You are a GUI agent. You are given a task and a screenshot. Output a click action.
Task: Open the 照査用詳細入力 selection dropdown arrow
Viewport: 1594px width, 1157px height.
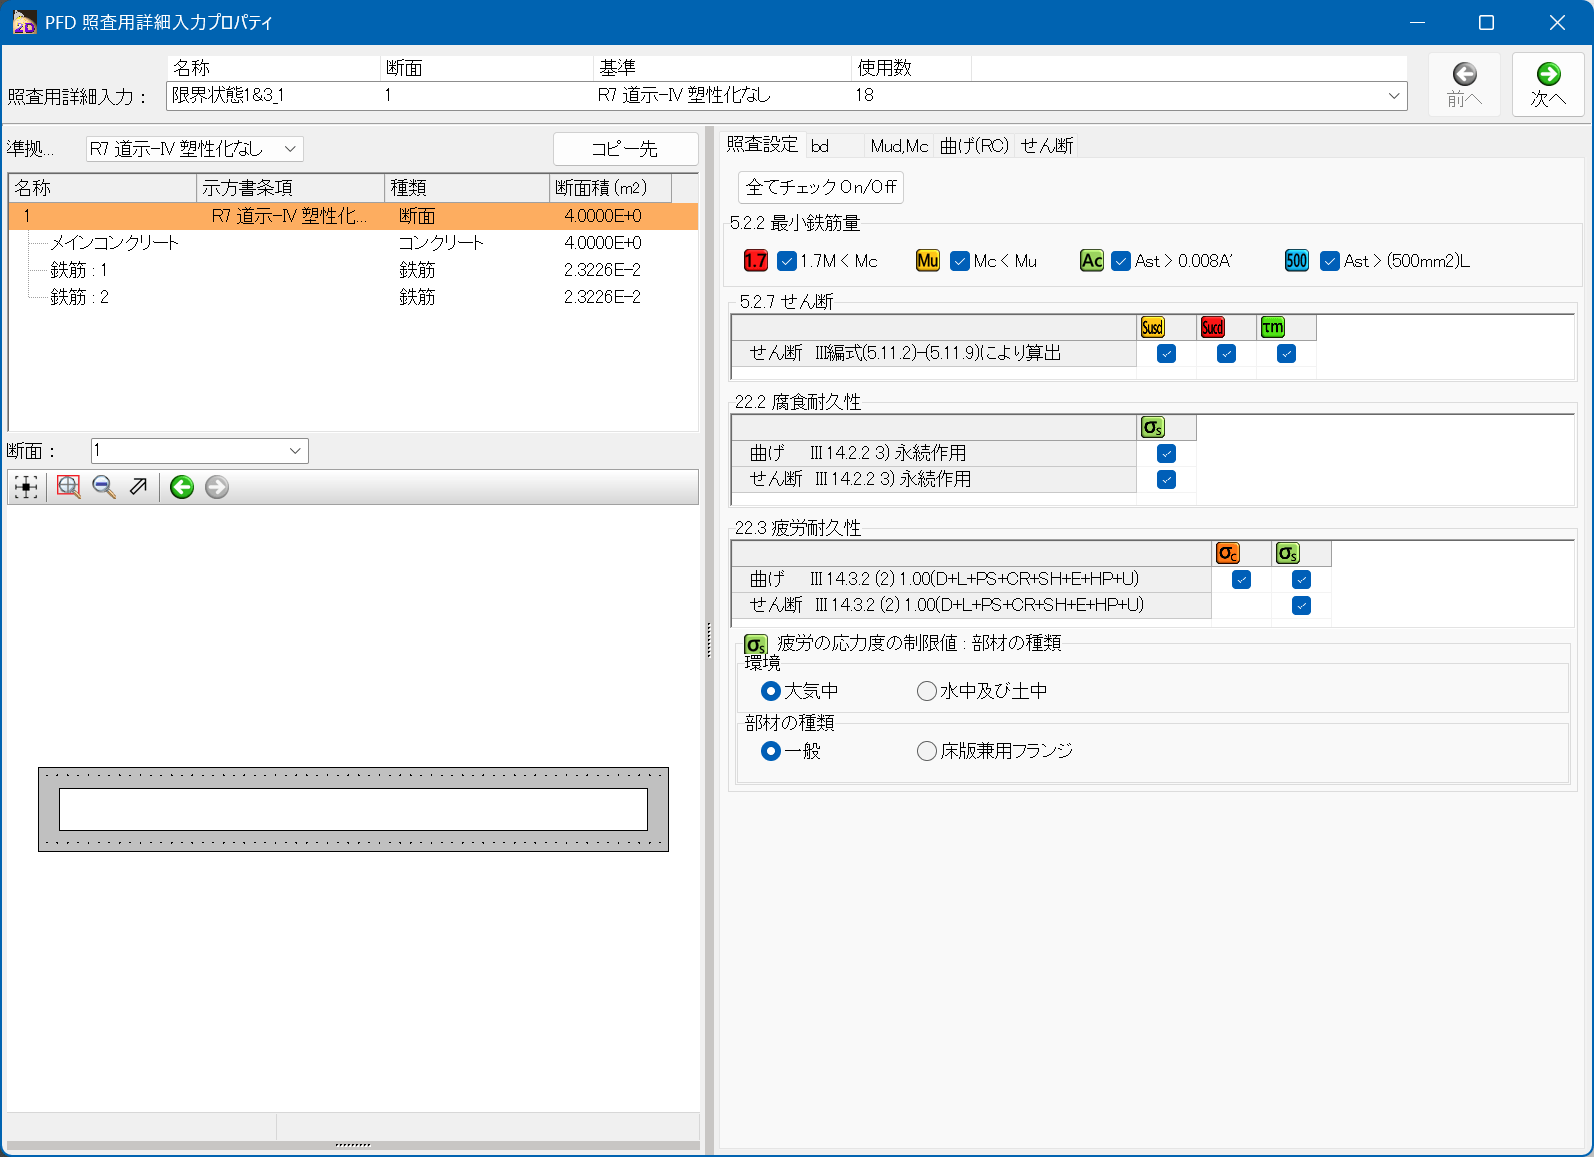point(1393,96)
